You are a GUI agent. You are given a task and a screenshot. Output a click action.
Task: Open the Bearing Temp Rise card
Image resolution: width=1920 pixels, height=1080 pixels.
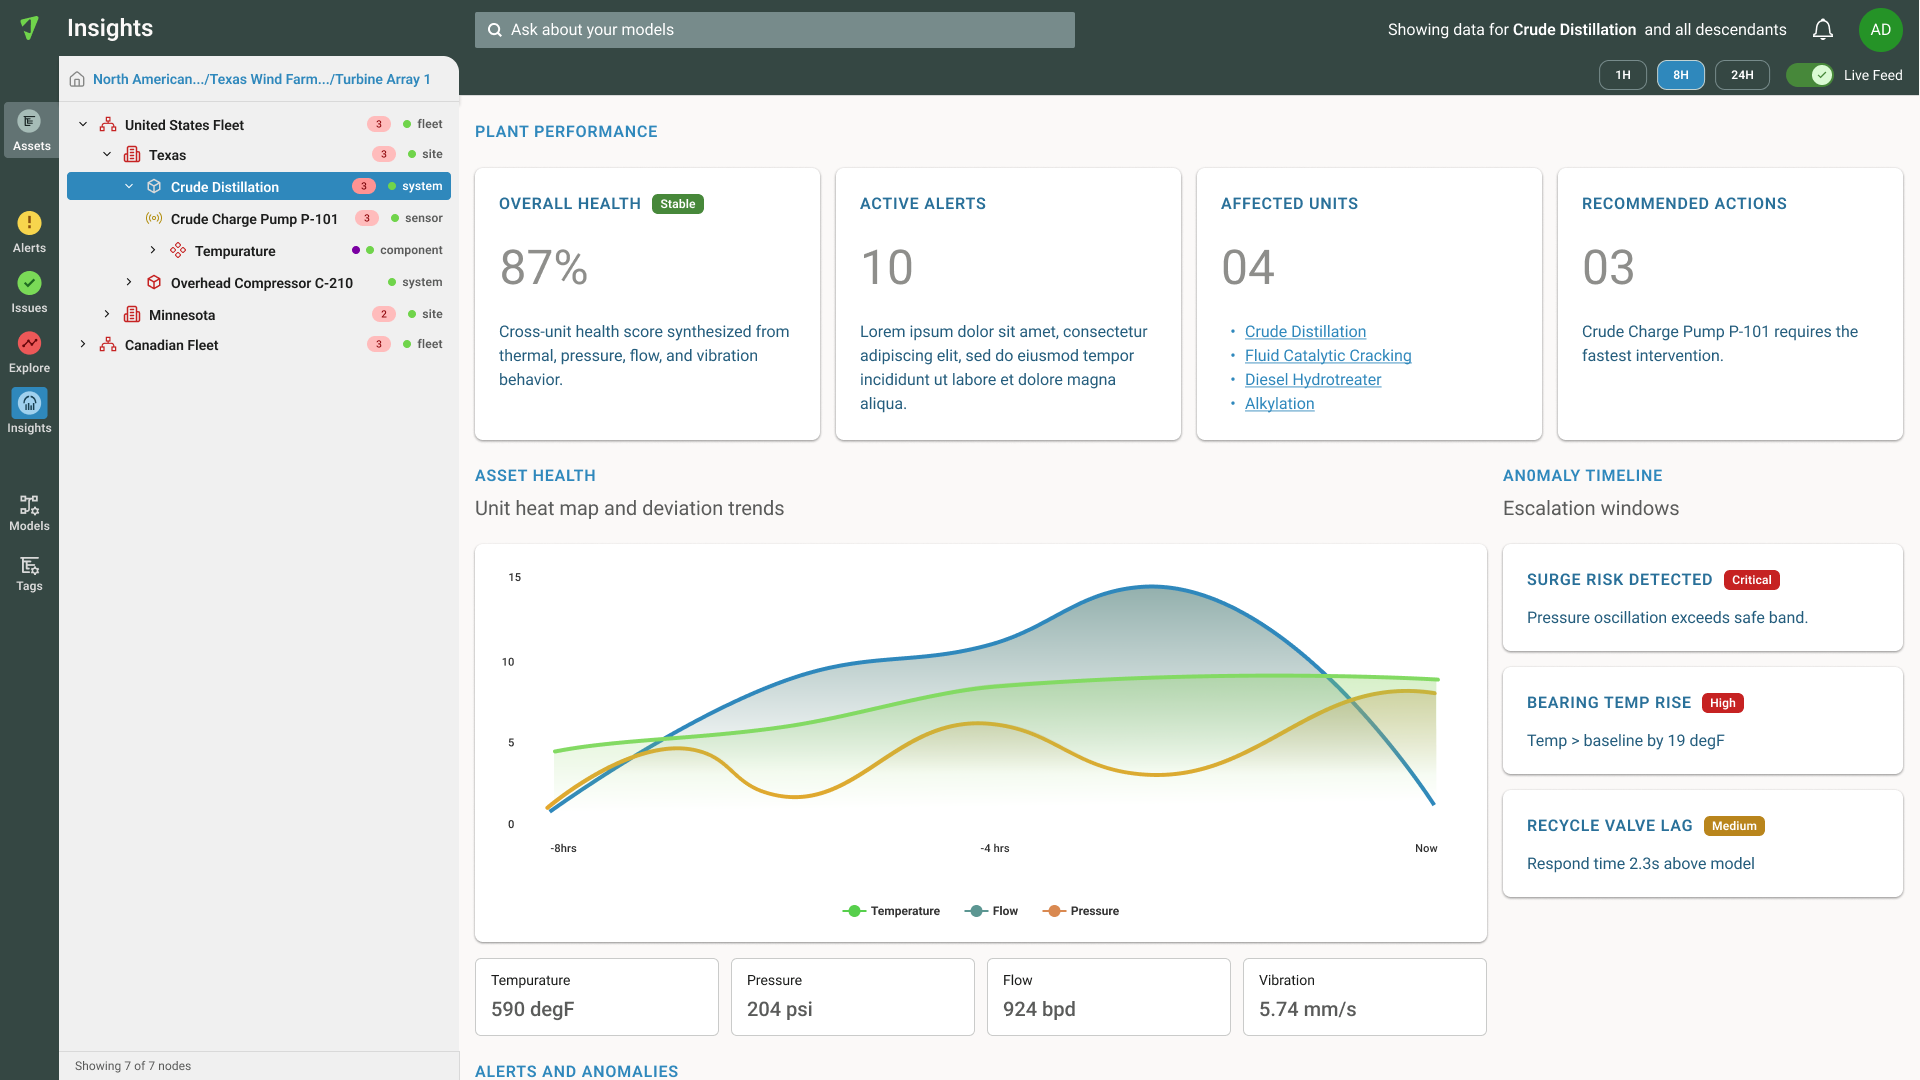pos(1703,721)
